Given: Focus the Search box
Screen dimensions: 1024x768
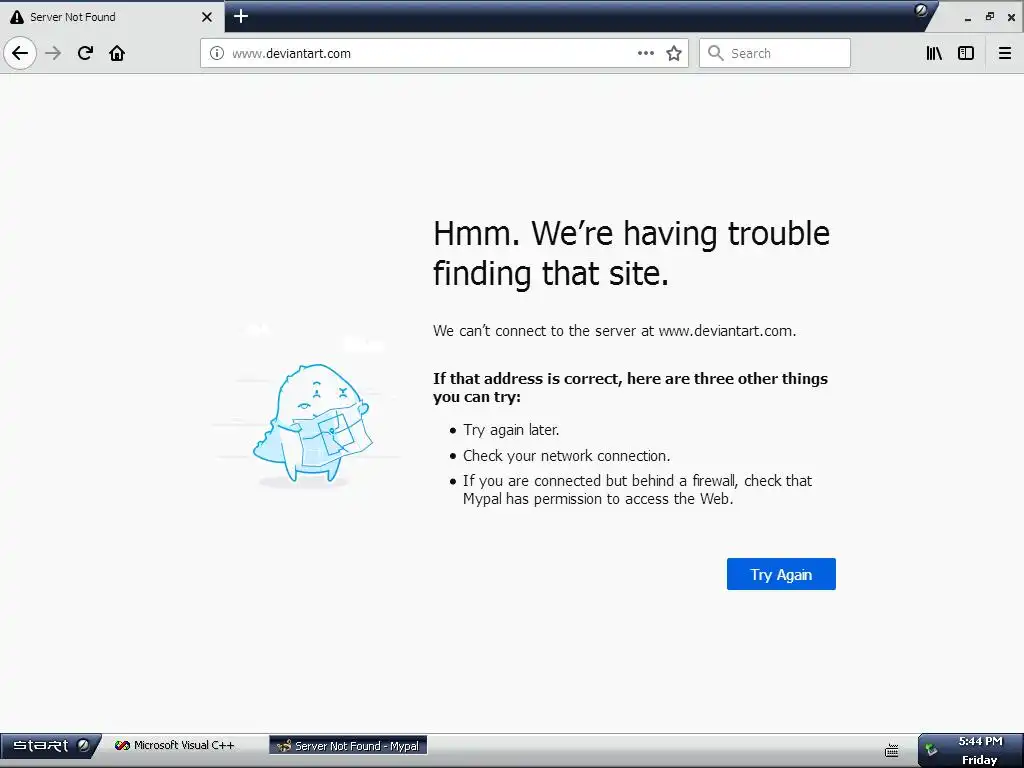Looking at the screenshot, I should (x=775, y=53).
